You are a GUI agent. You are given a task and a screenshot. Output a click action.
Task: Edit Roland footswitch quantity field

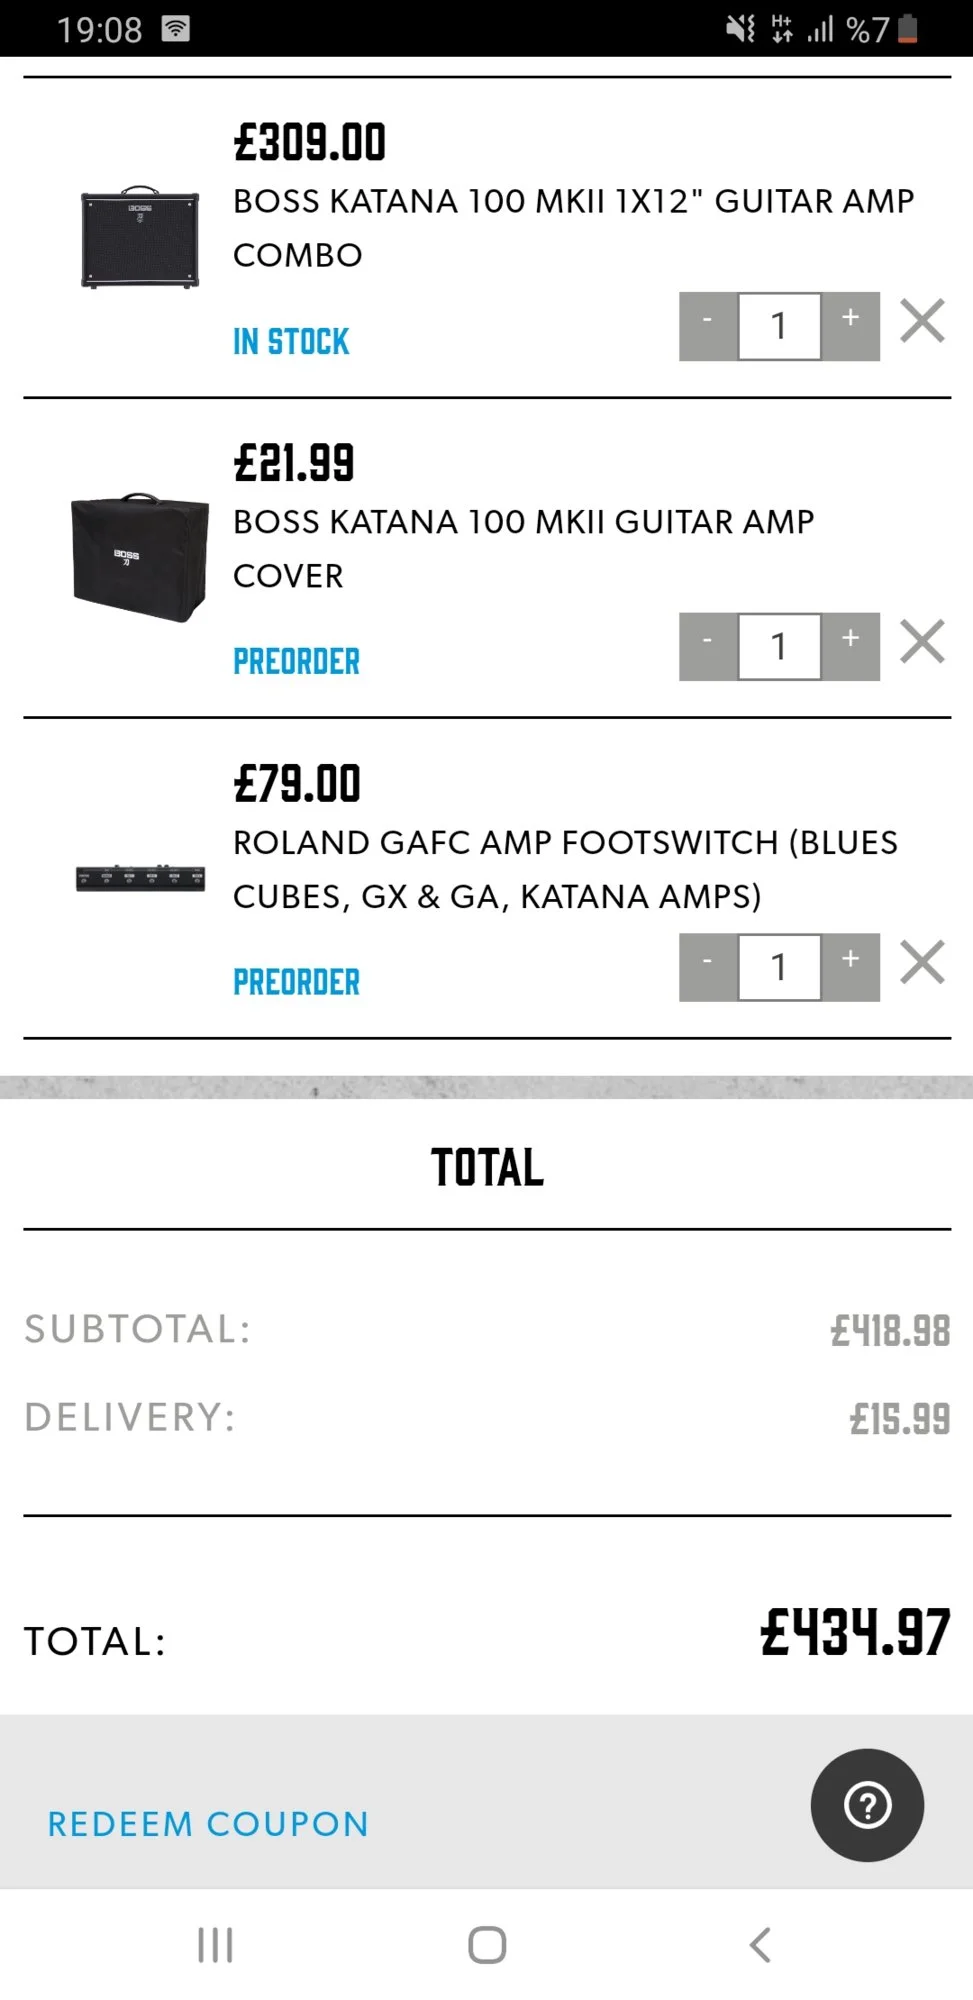click(x=779, y=968)
